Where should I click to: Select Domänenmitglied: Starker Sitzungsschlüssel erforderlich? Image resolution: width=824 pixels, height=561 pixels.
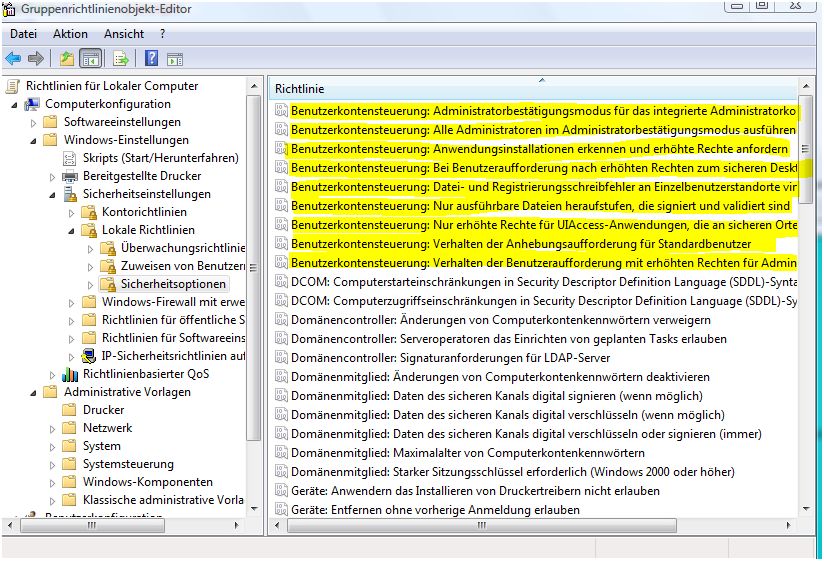pos(513,472)
